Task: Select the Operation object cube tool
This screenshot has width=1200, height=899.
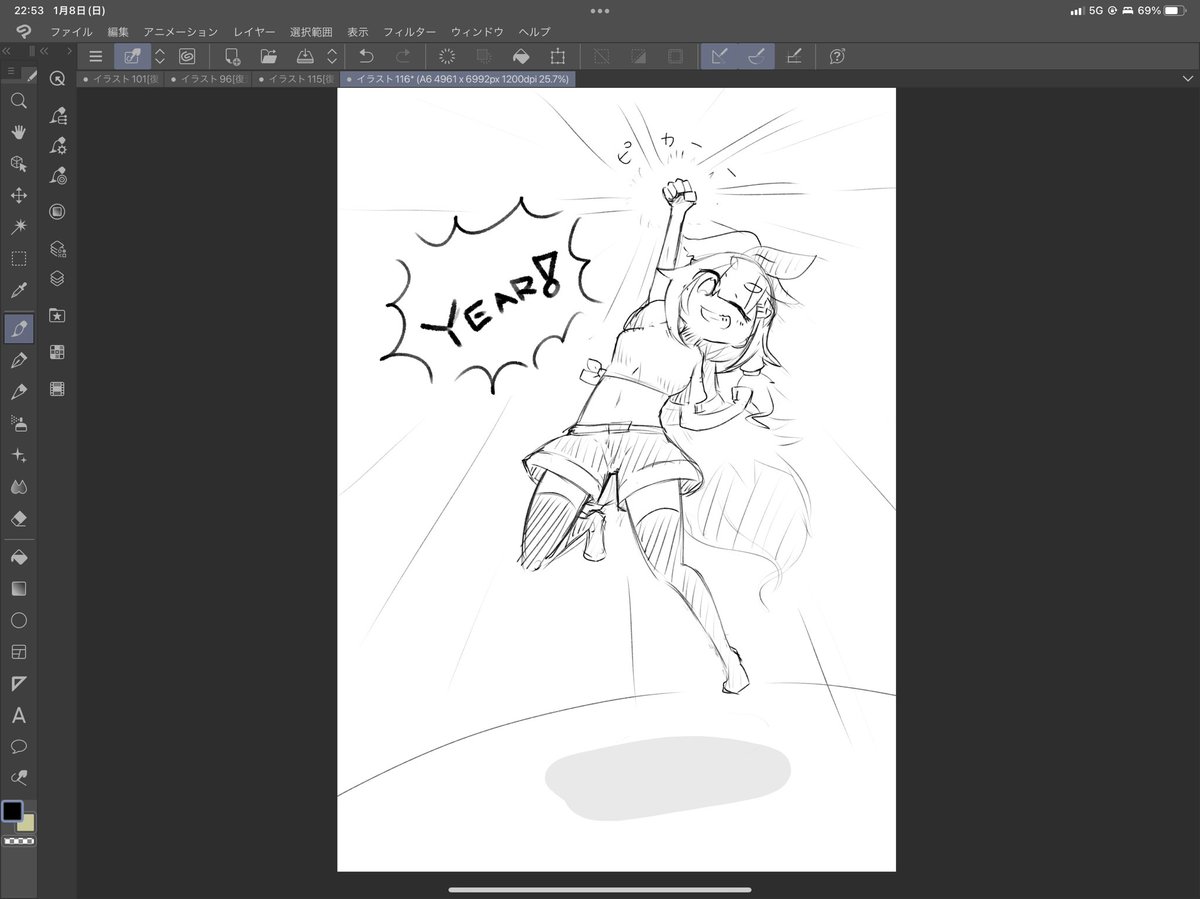Action: (x=18, y=163)
